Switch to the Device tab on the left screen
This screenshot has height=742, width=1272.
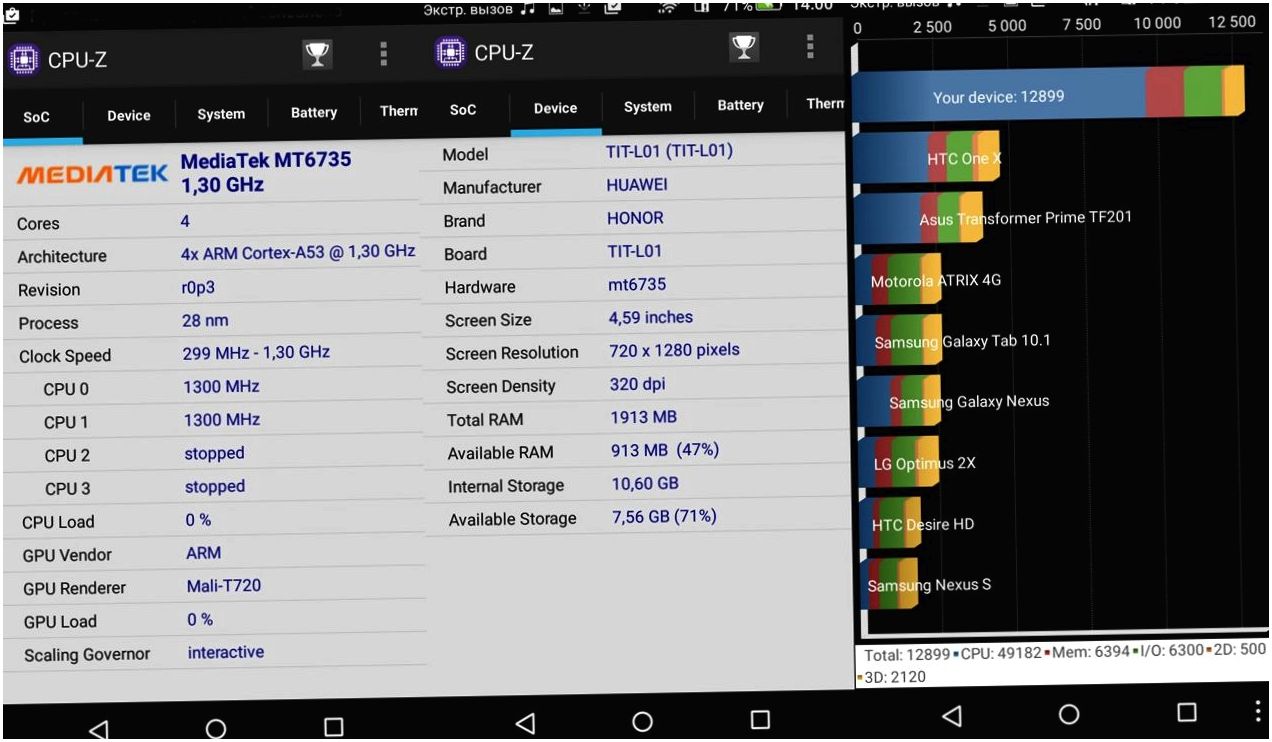(x=129, y=116)
